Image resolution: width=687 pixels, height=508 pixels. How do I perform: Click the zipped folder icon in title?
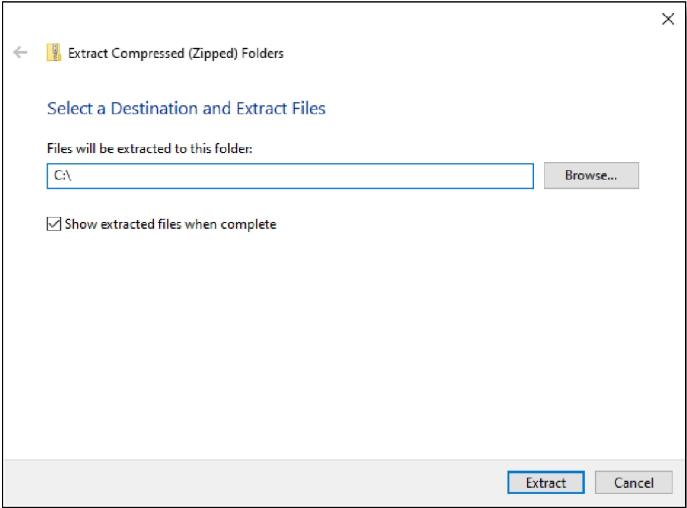(54, 53)
